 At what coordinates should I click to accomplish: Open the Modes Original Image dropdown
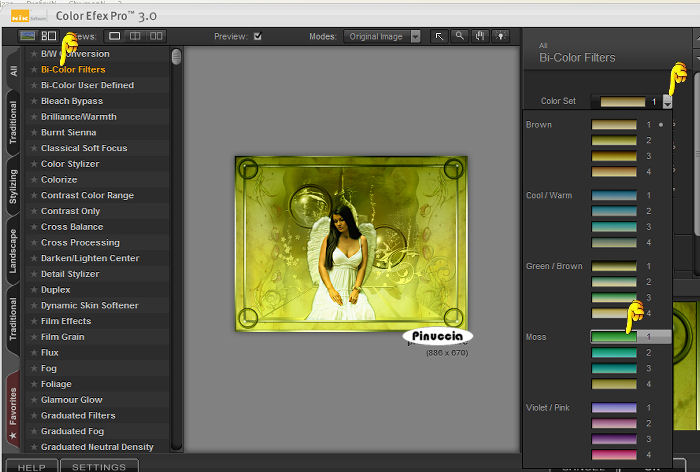pyautogui.click(x=381, y=36)
